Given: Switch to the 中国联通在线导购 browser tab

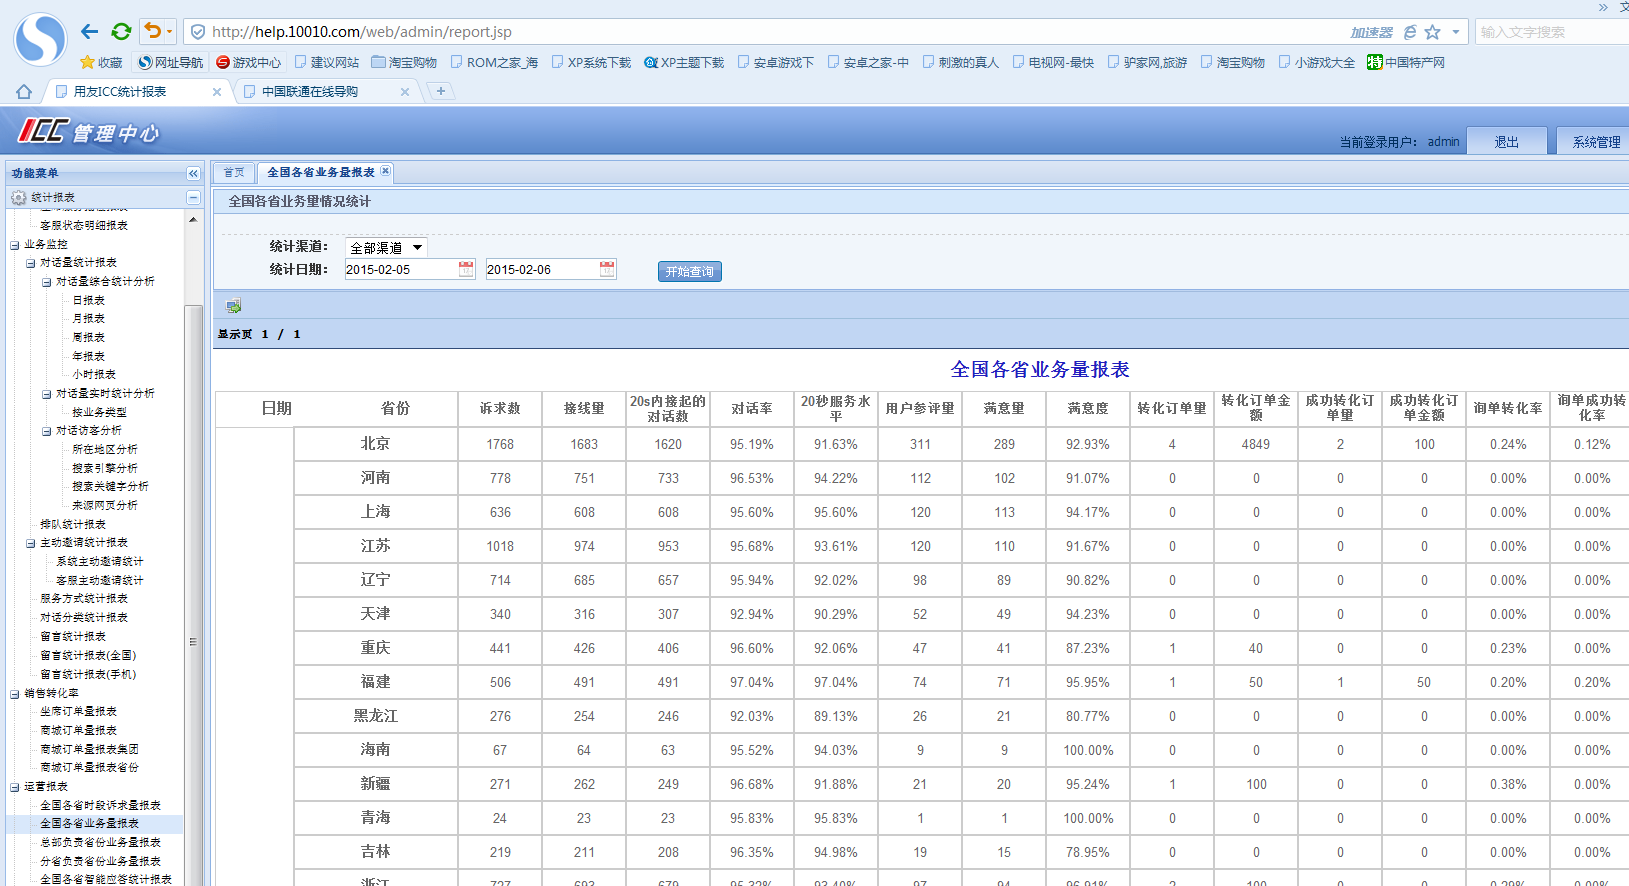Looking at the screenshot, I should 318,91.
